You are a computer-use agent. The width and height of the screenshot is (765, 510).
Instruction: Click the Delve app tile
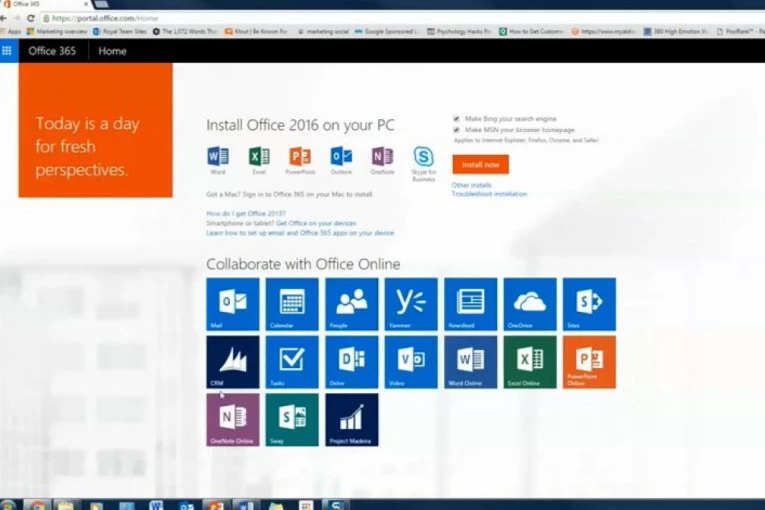(x=351, y=361)
